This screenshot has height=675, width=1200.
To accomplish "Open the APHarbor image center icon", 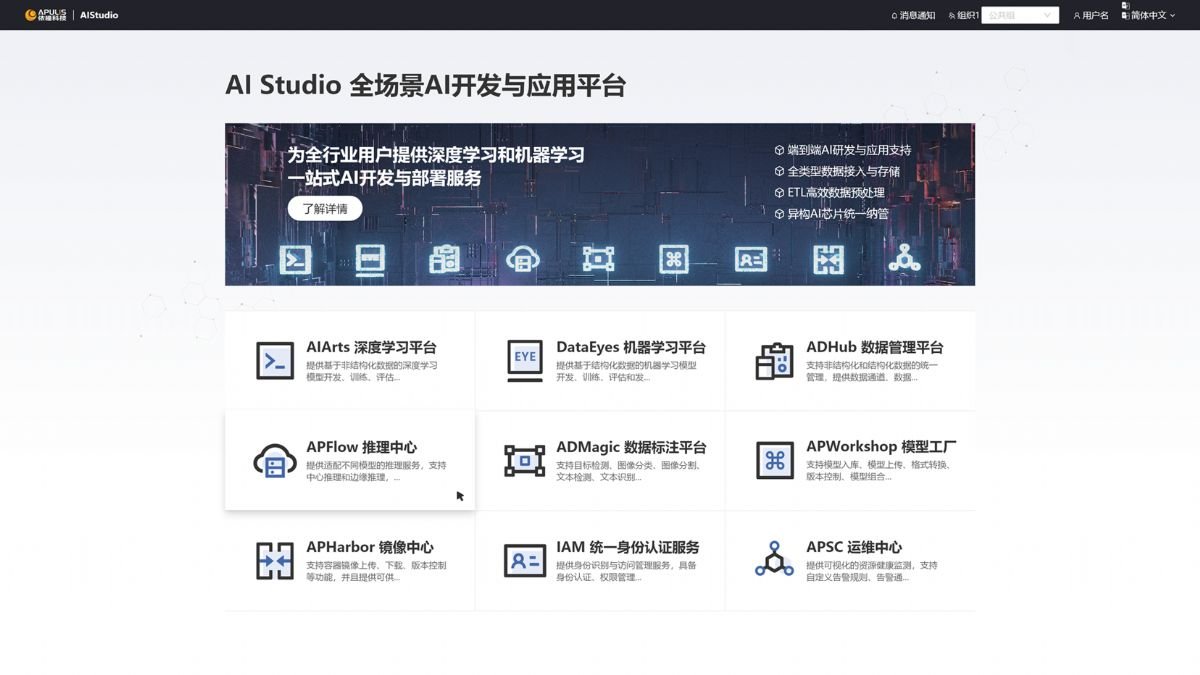I will tap(275, 560).
